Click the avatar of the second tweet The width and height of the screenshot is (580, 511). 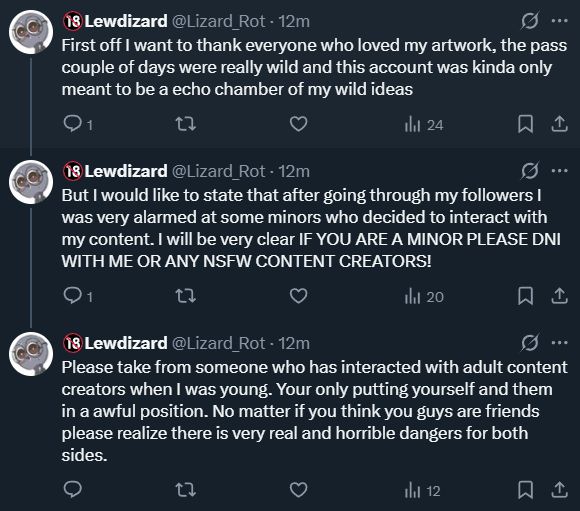pyautogui.click(x=31, y=182)
